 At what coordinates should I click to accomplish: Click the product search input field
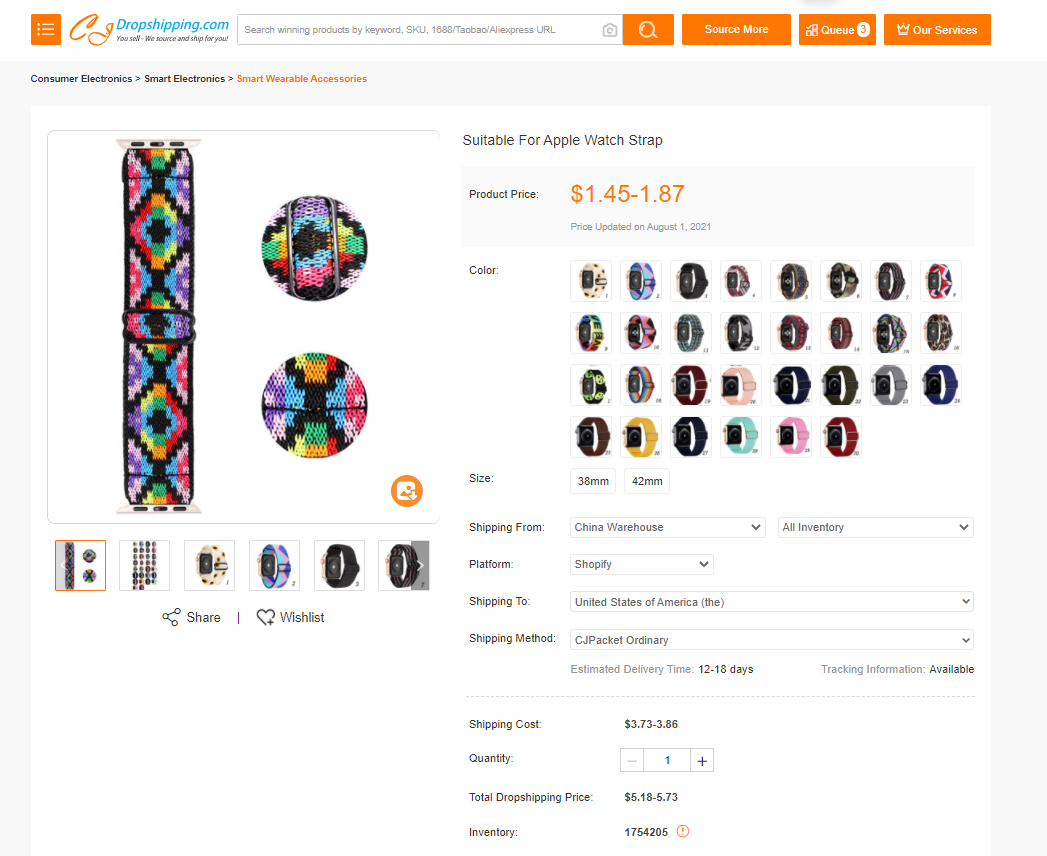[x=420, y=30]
